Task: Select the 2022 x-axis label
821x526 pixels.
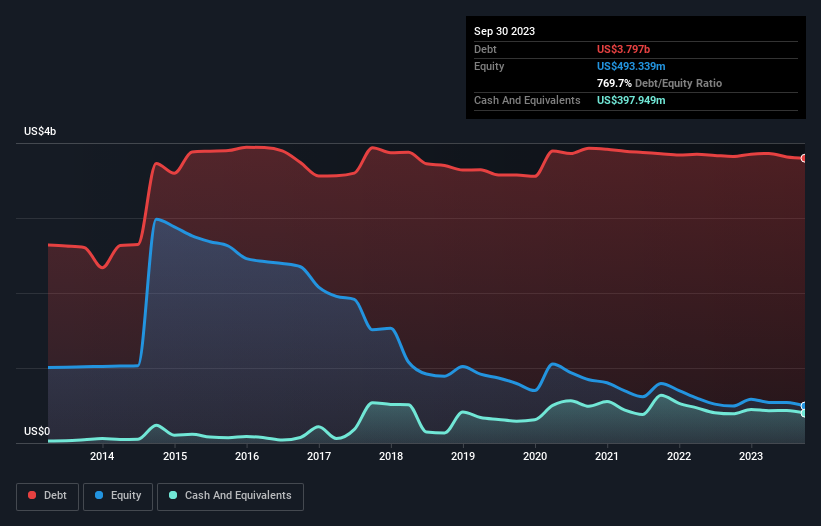Action: (x=679, y=456)
